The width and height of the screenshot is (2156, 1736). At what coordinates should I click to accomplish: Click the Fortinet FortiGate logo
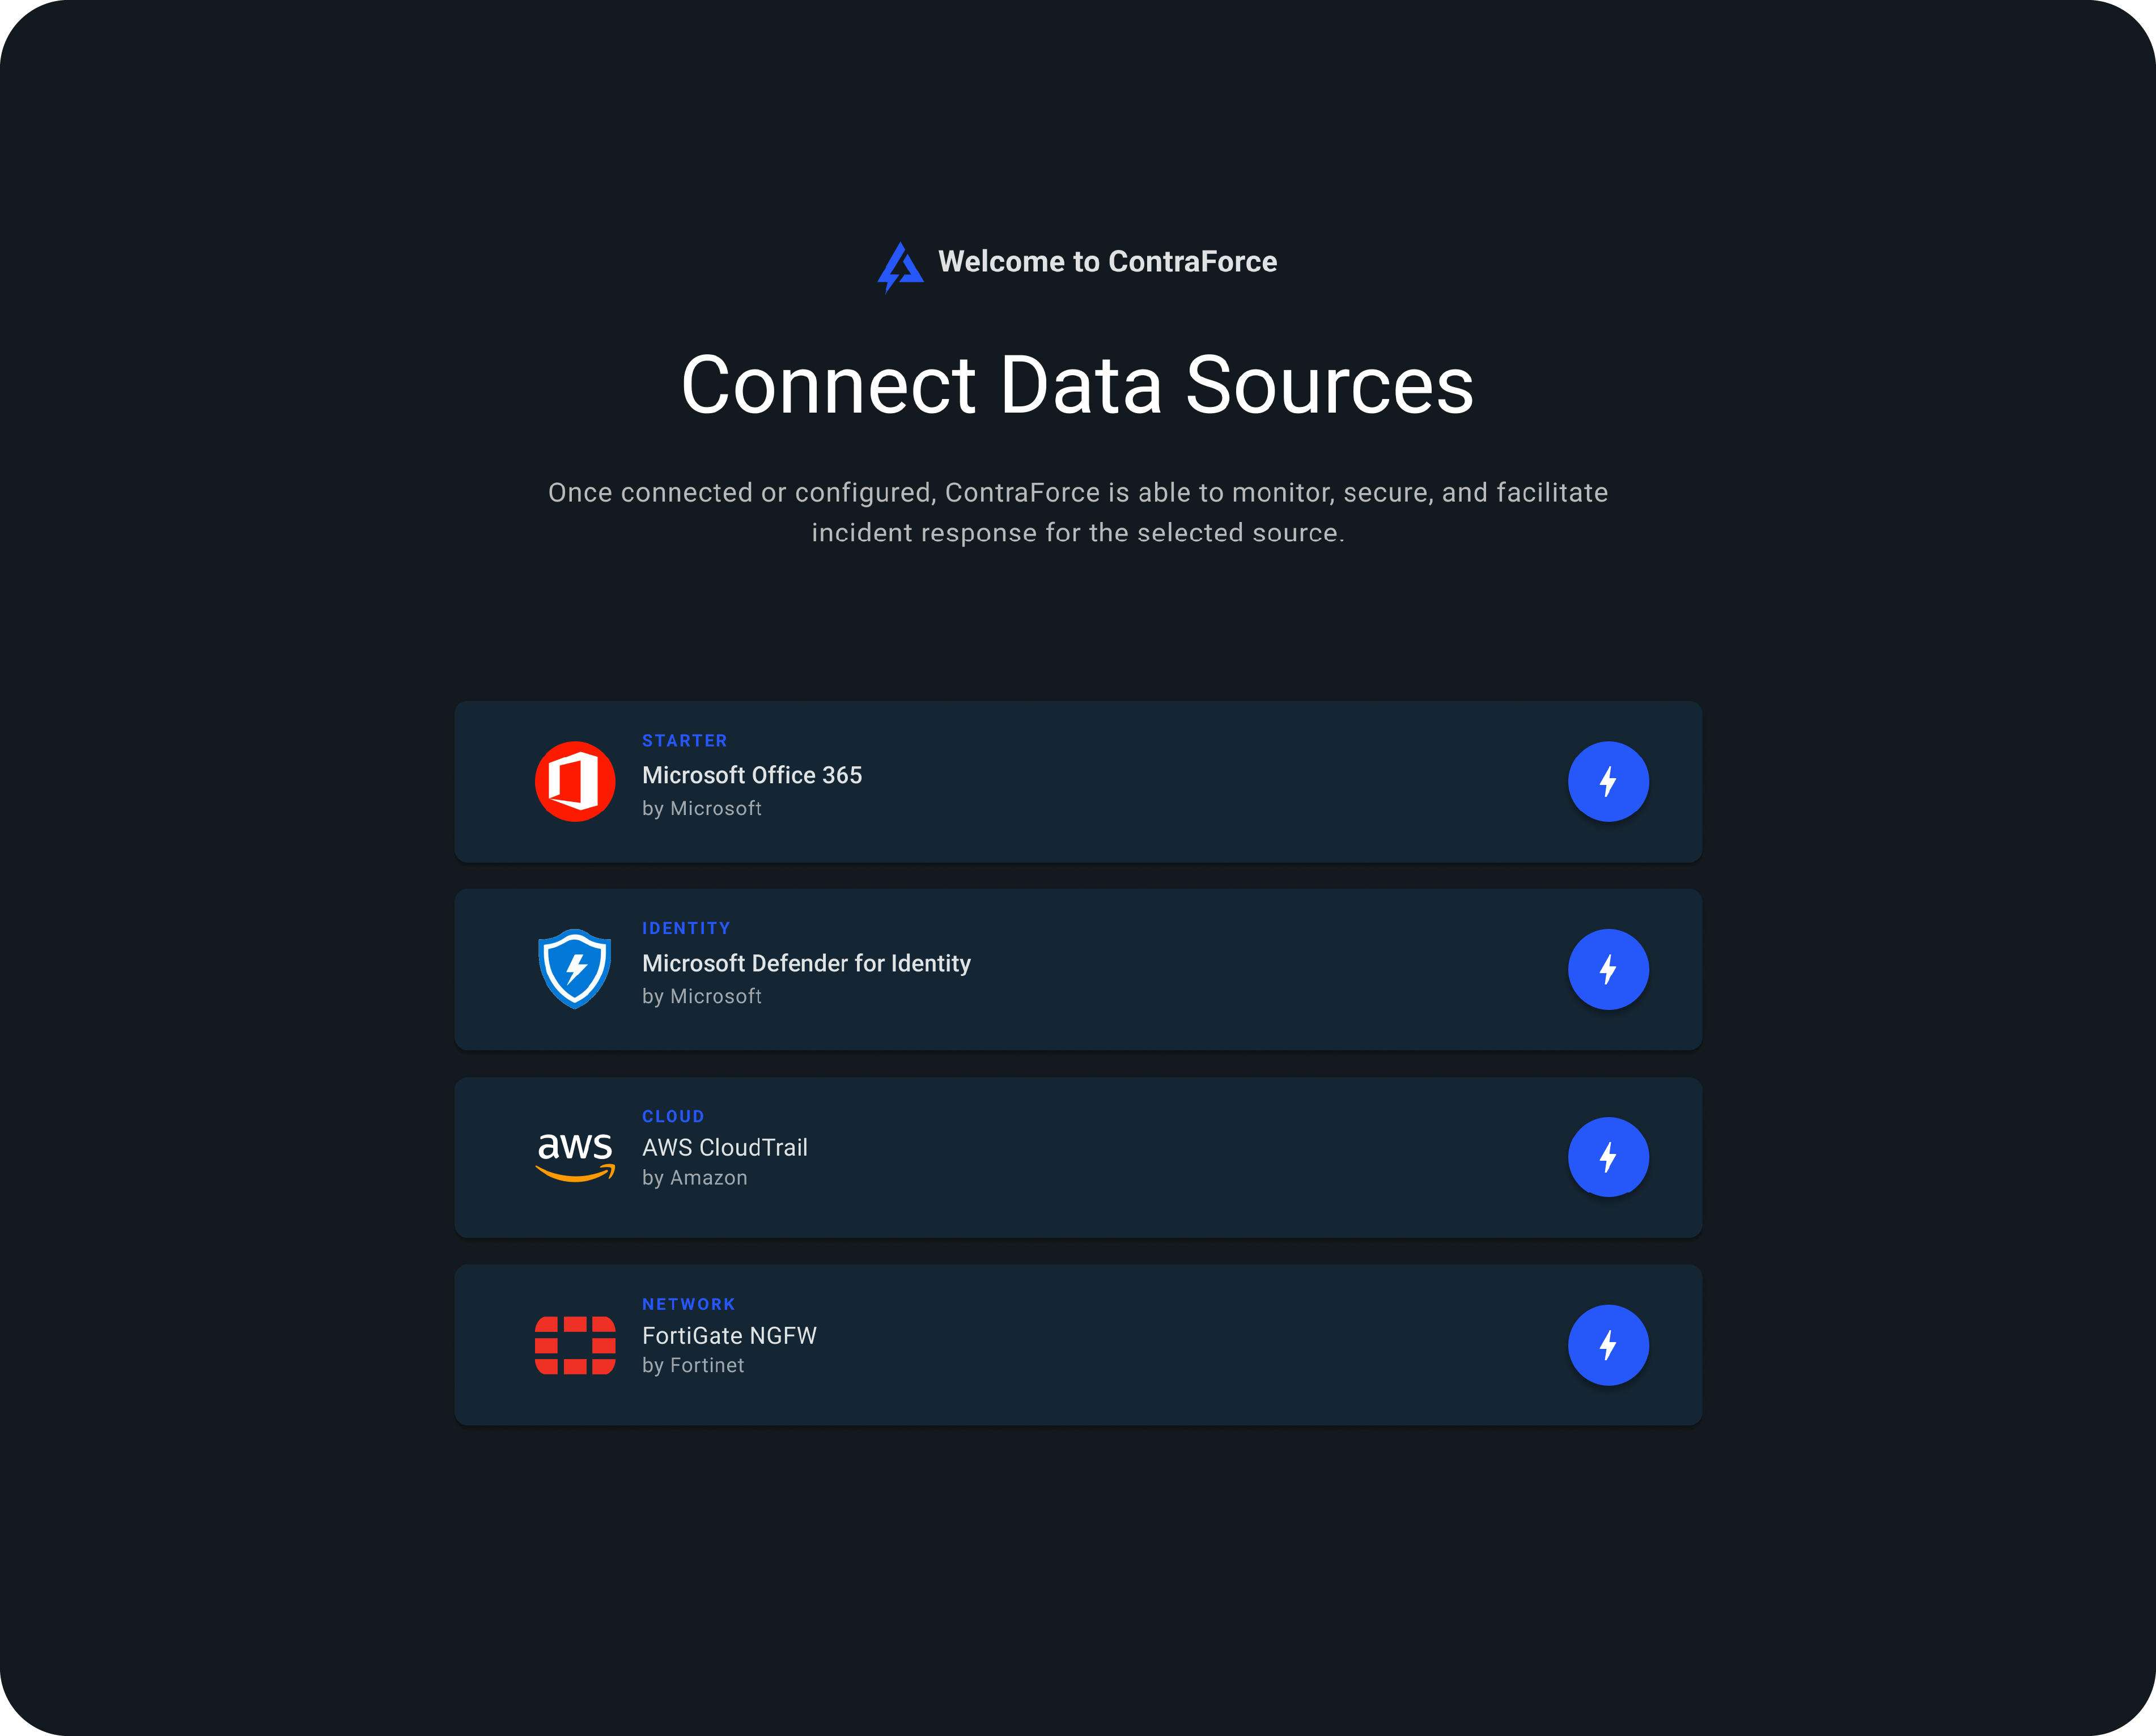[575, 1344]
